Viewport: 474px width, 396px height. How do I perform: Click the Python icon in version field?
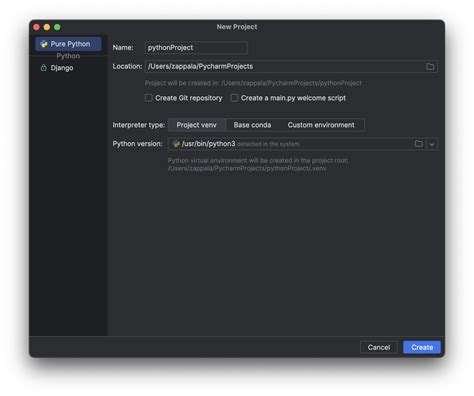(176, 144)
